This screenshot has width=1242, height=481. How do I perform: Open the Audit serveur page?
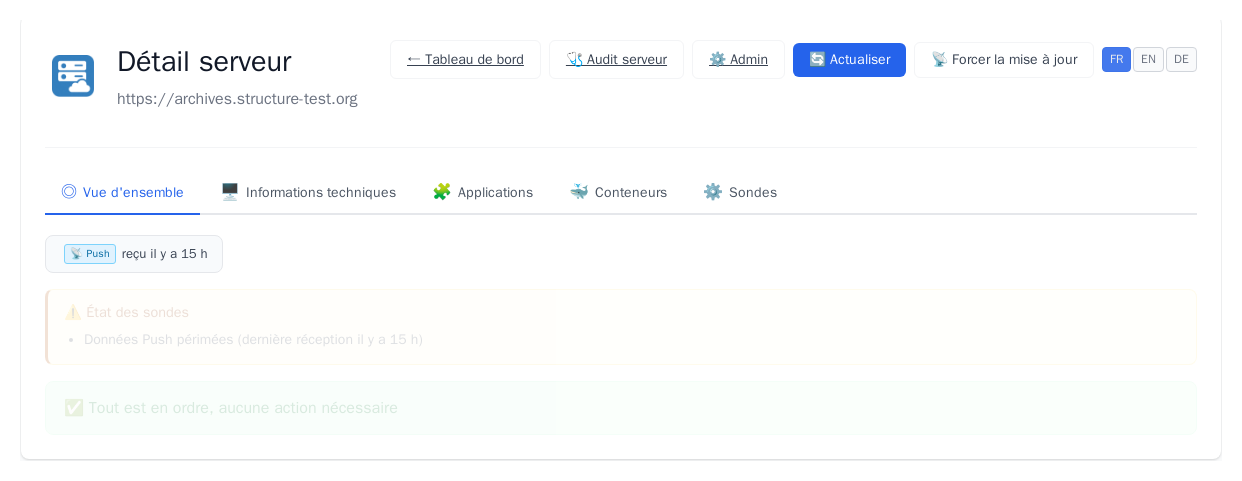pos(616,60)
